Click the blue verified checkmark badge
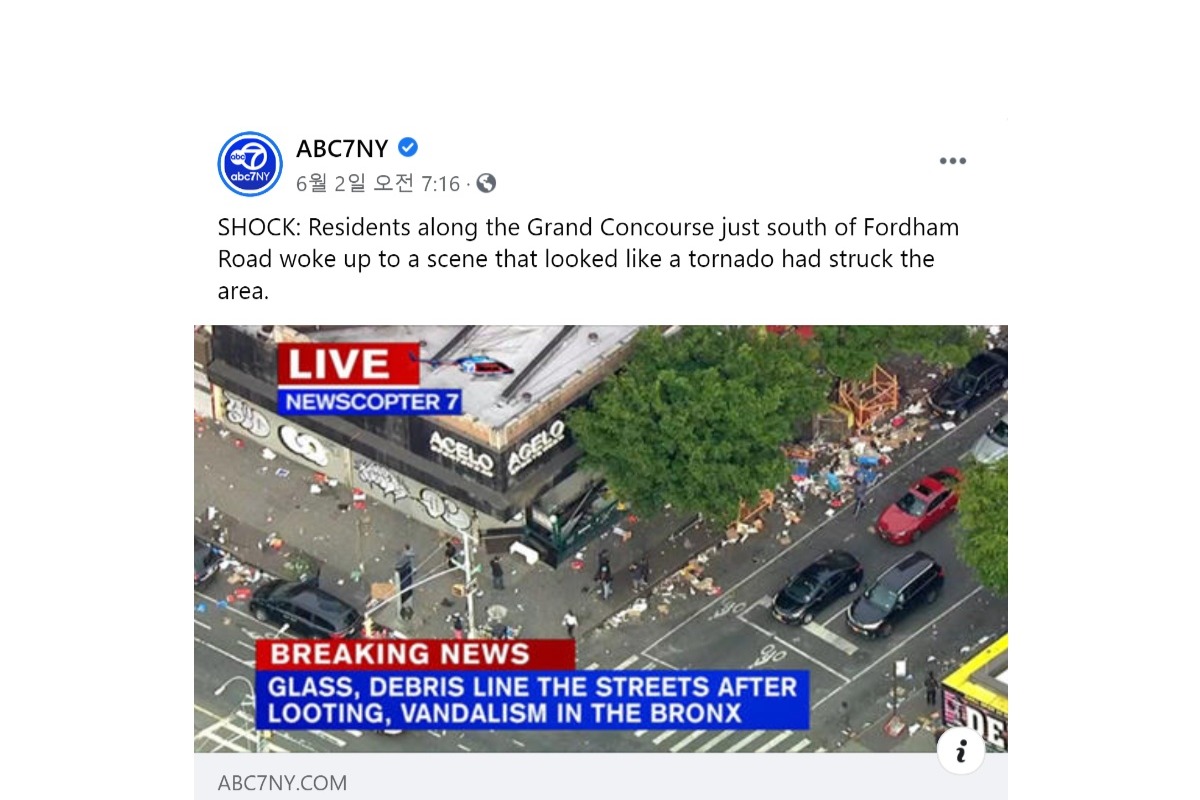 (x=408, y=148)
